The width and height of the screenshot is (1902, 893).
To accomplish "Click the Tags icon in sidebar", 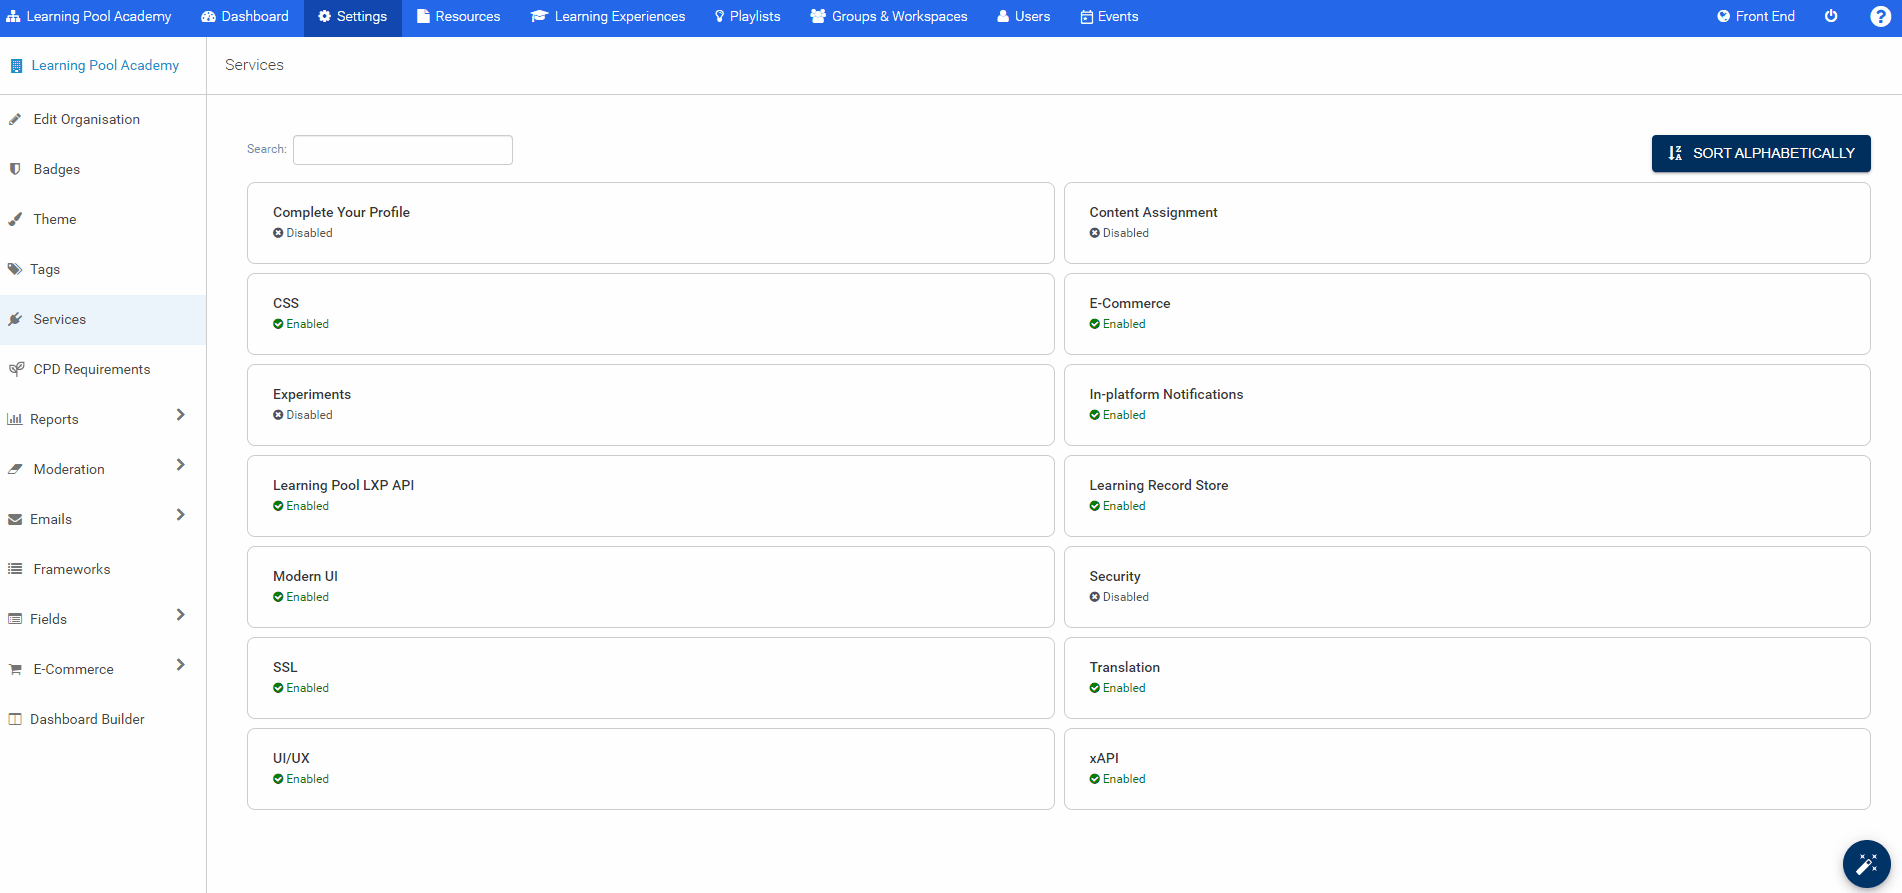I will [15, 269].
